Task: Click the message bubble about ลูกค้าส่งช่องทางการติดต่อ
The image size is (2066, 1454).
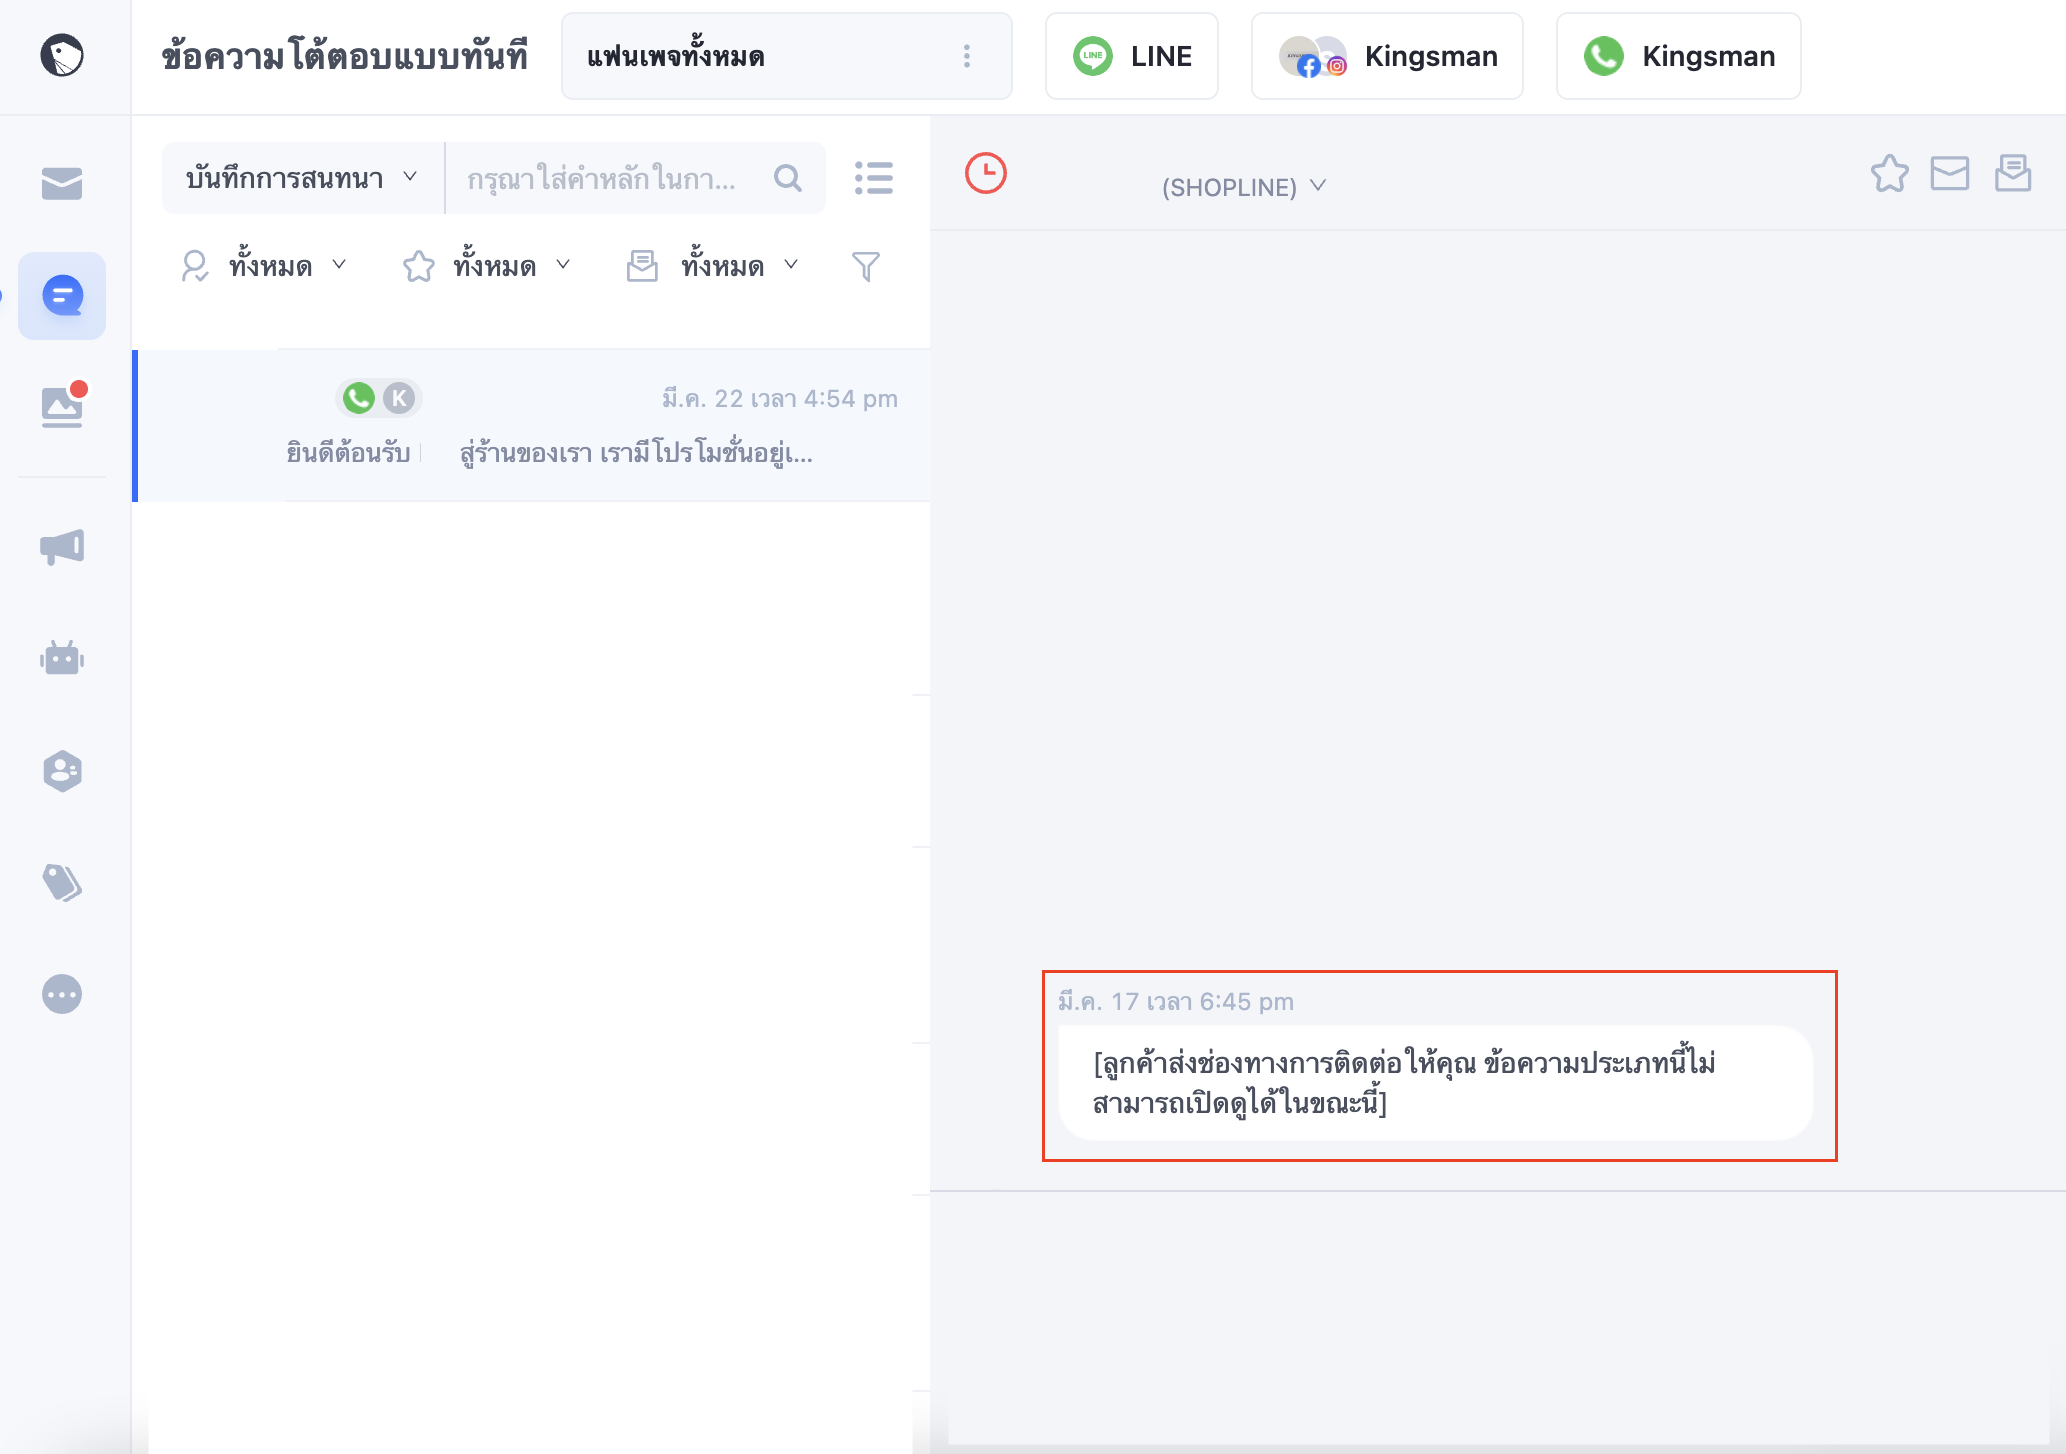Action: [1435, 1083]
